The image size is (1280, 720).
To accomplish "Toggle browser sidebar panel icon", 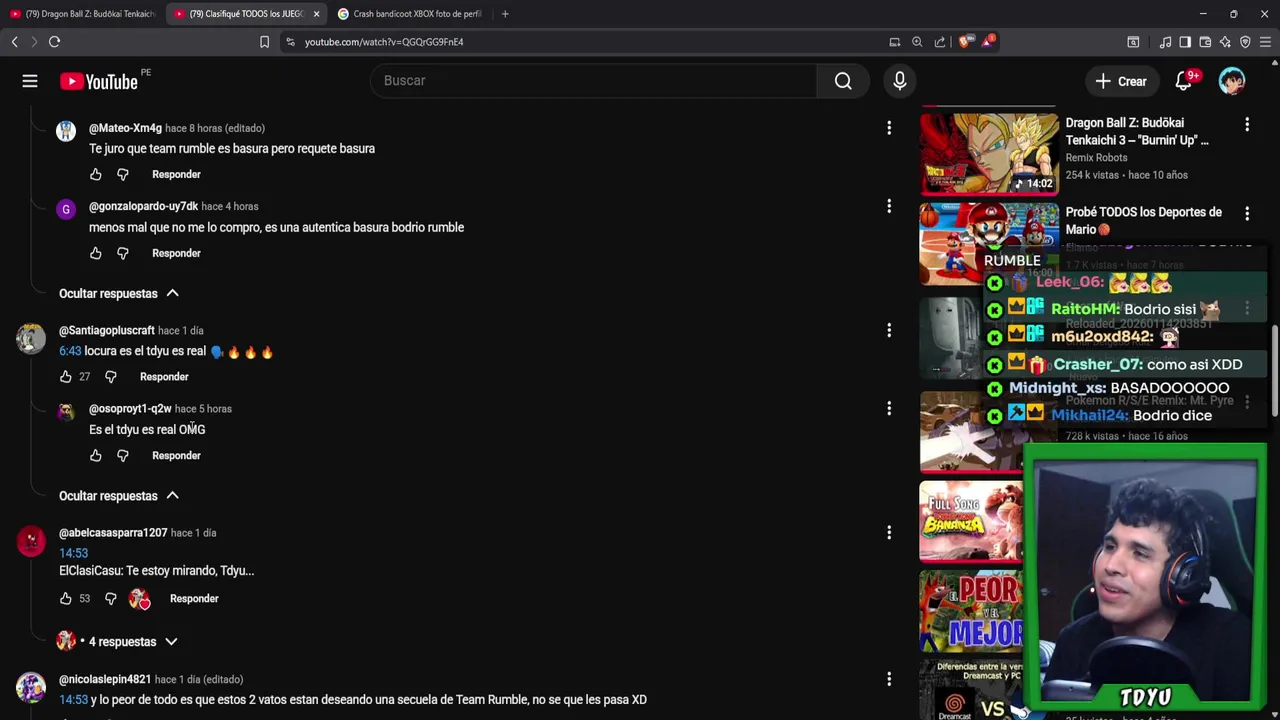I will click(x=1185, y=42).
